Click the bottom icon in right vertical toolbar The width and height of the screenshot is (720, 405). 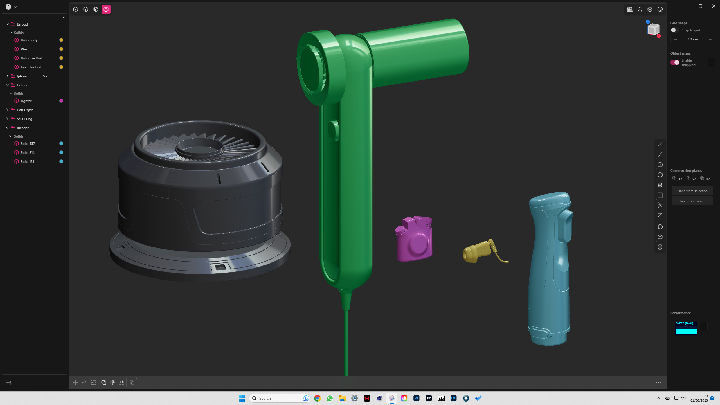[660, 246]
